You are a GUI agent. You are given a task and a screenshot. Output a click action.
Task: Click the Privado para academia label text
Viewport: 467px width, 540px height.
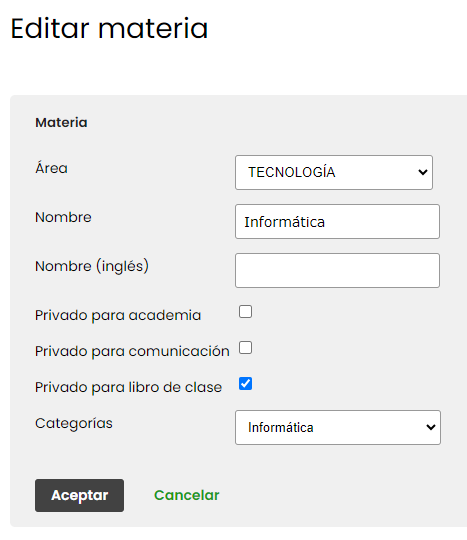(x=118, y=315)
